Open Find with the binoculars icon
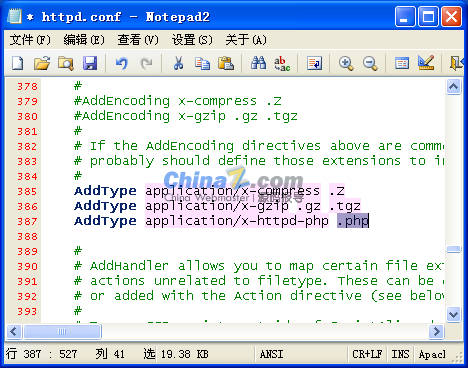Screen dimensions: 468x368 coord(258,63)
